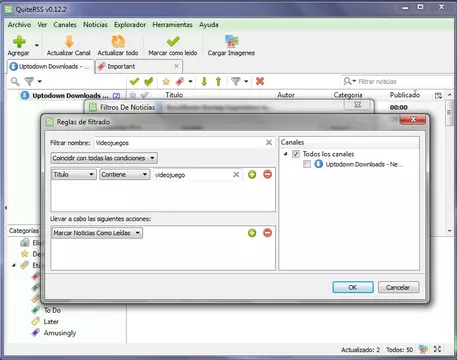Uncheck the Todos los canales checkbox
457x360 pixels.
tap(296, 154)
